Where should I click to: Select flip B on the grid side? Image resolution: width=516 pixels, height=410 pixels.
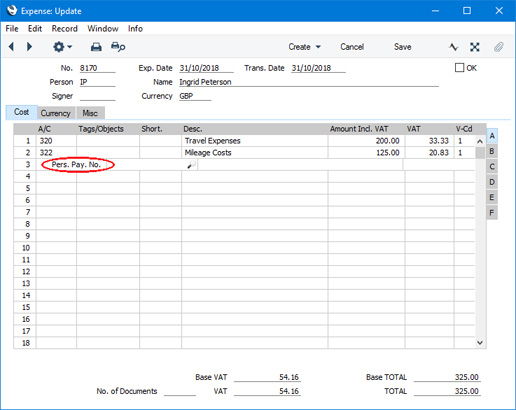pos(492,151)
